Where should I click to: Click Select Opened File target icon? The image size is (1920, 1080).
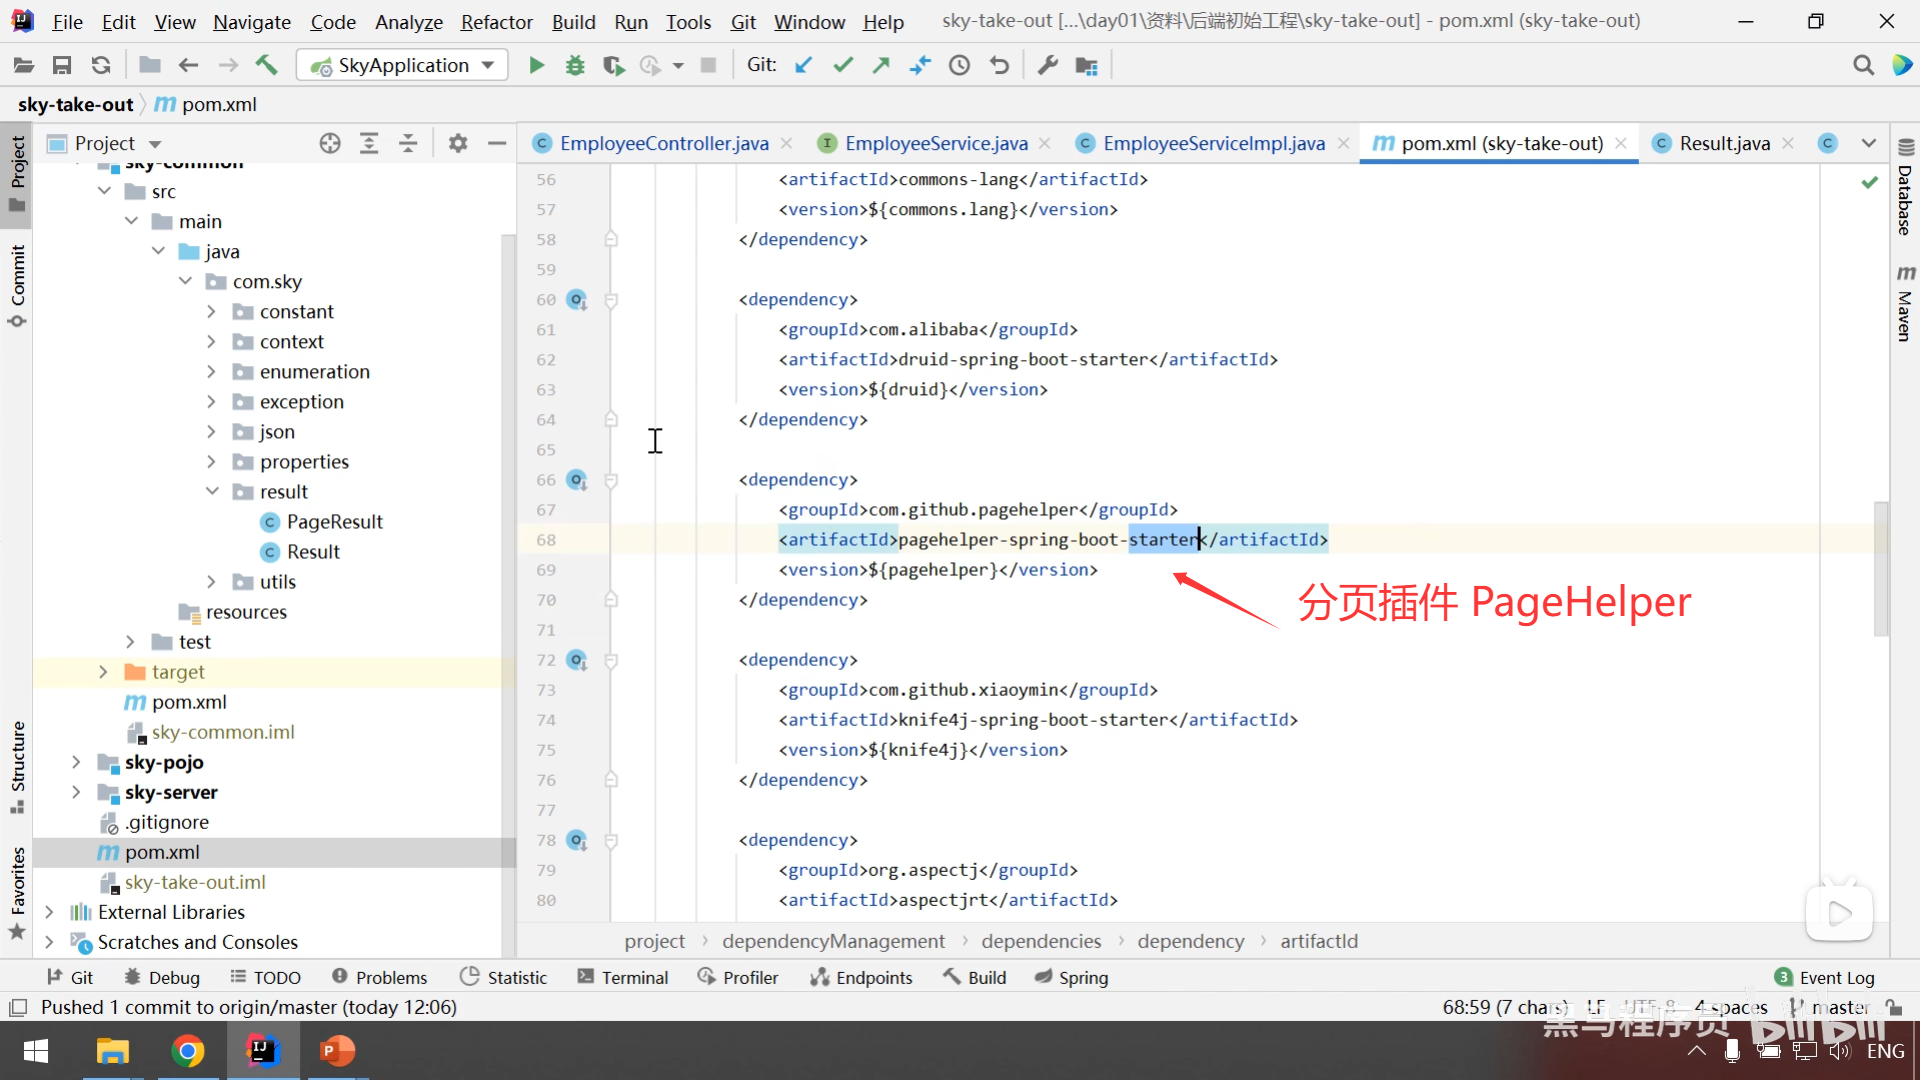tap(330, 143)
